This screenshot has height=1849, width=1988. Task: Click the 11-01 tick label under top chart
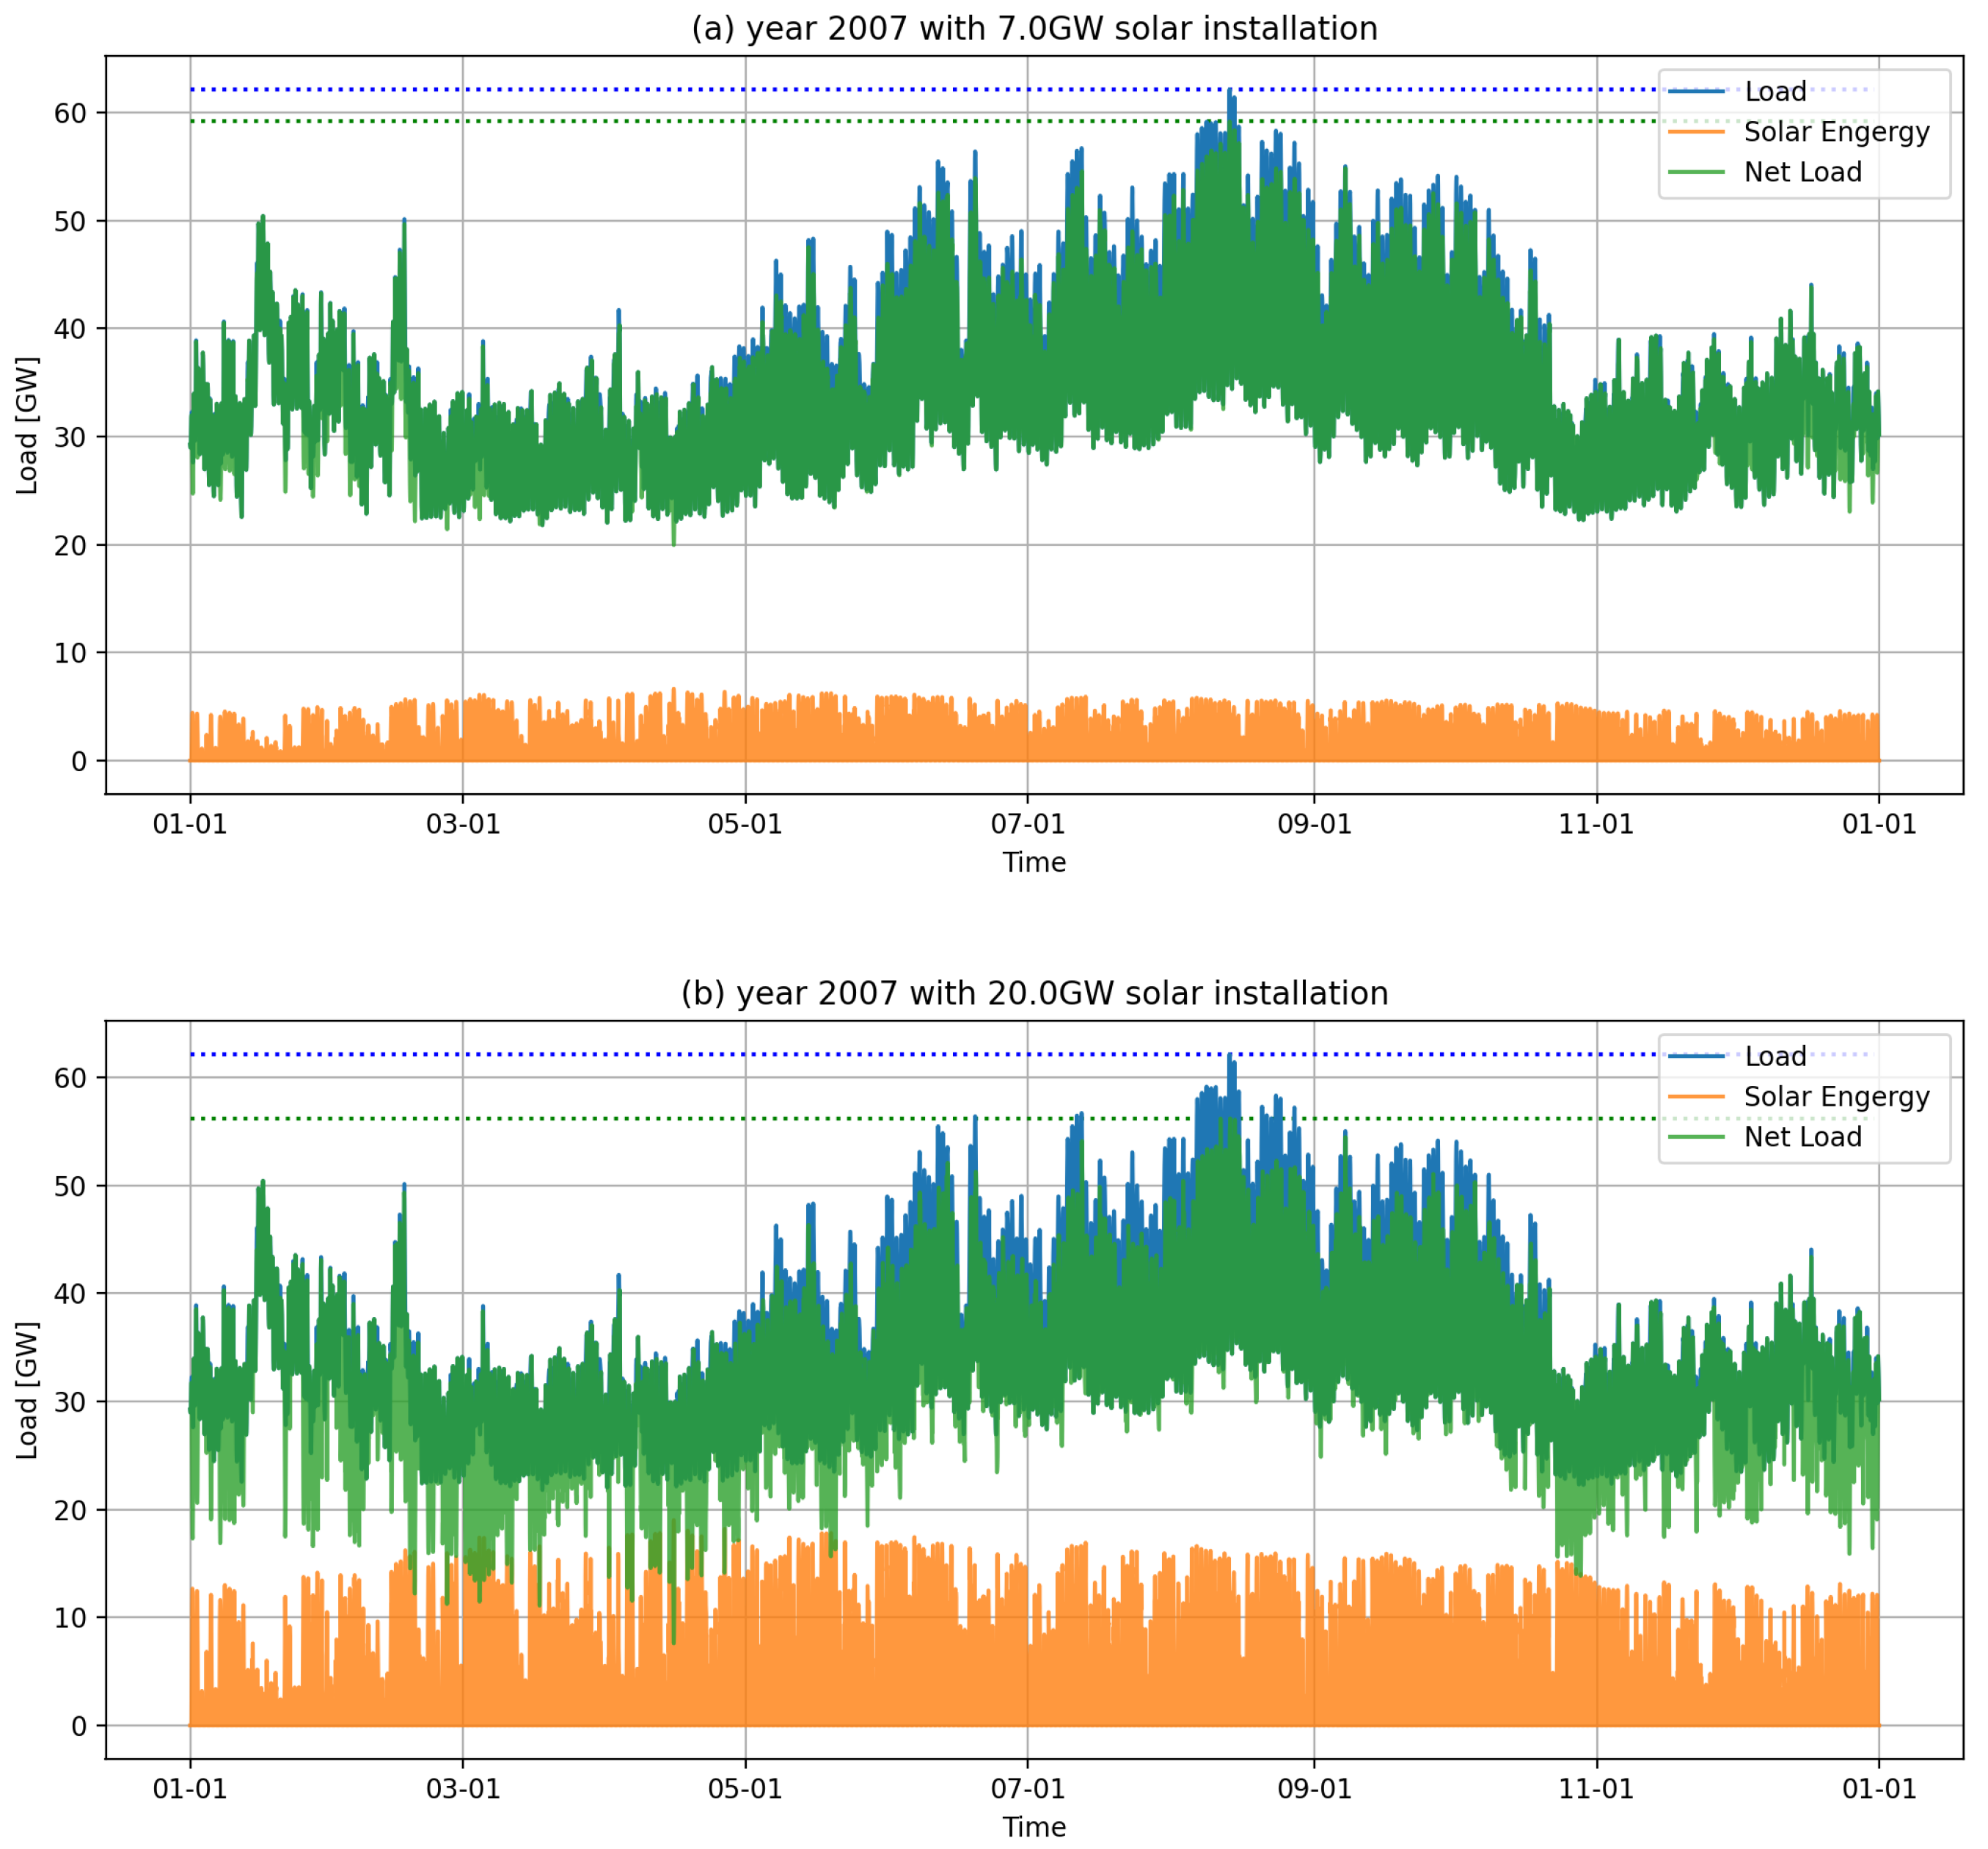[x=1596, y=825]
